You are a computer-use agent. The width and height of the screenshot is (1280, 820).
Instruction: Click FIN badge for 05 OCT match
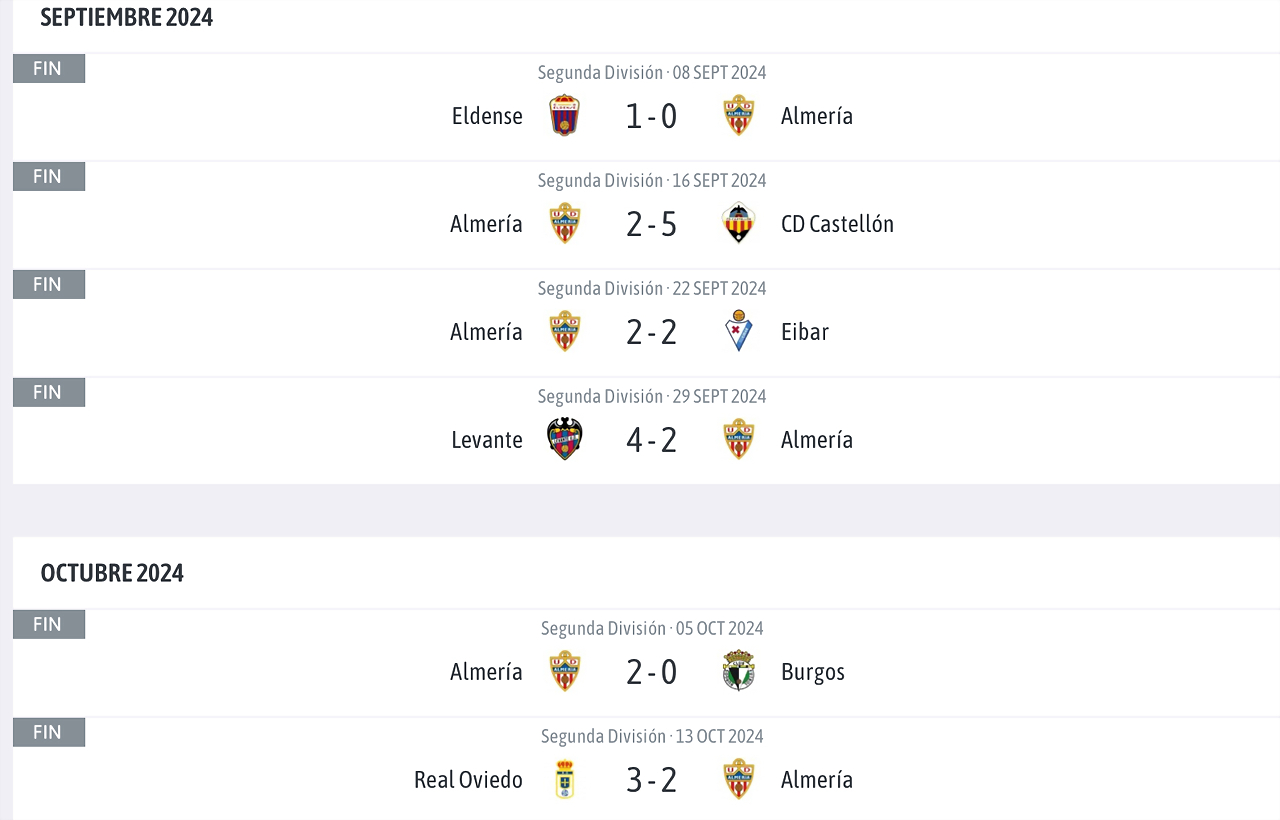pos(49,624)
